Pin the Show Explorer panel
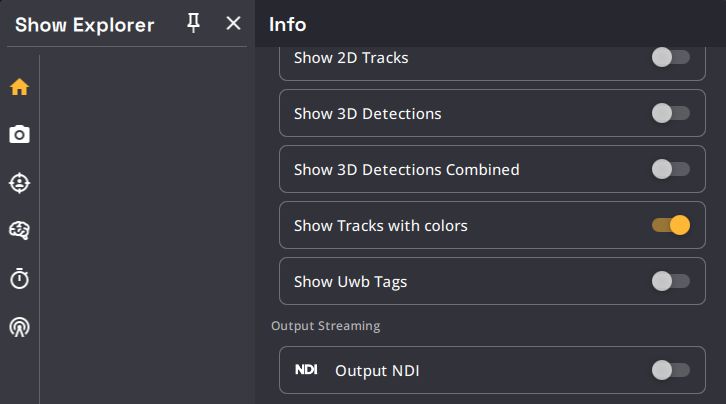 tap(194, 23)
